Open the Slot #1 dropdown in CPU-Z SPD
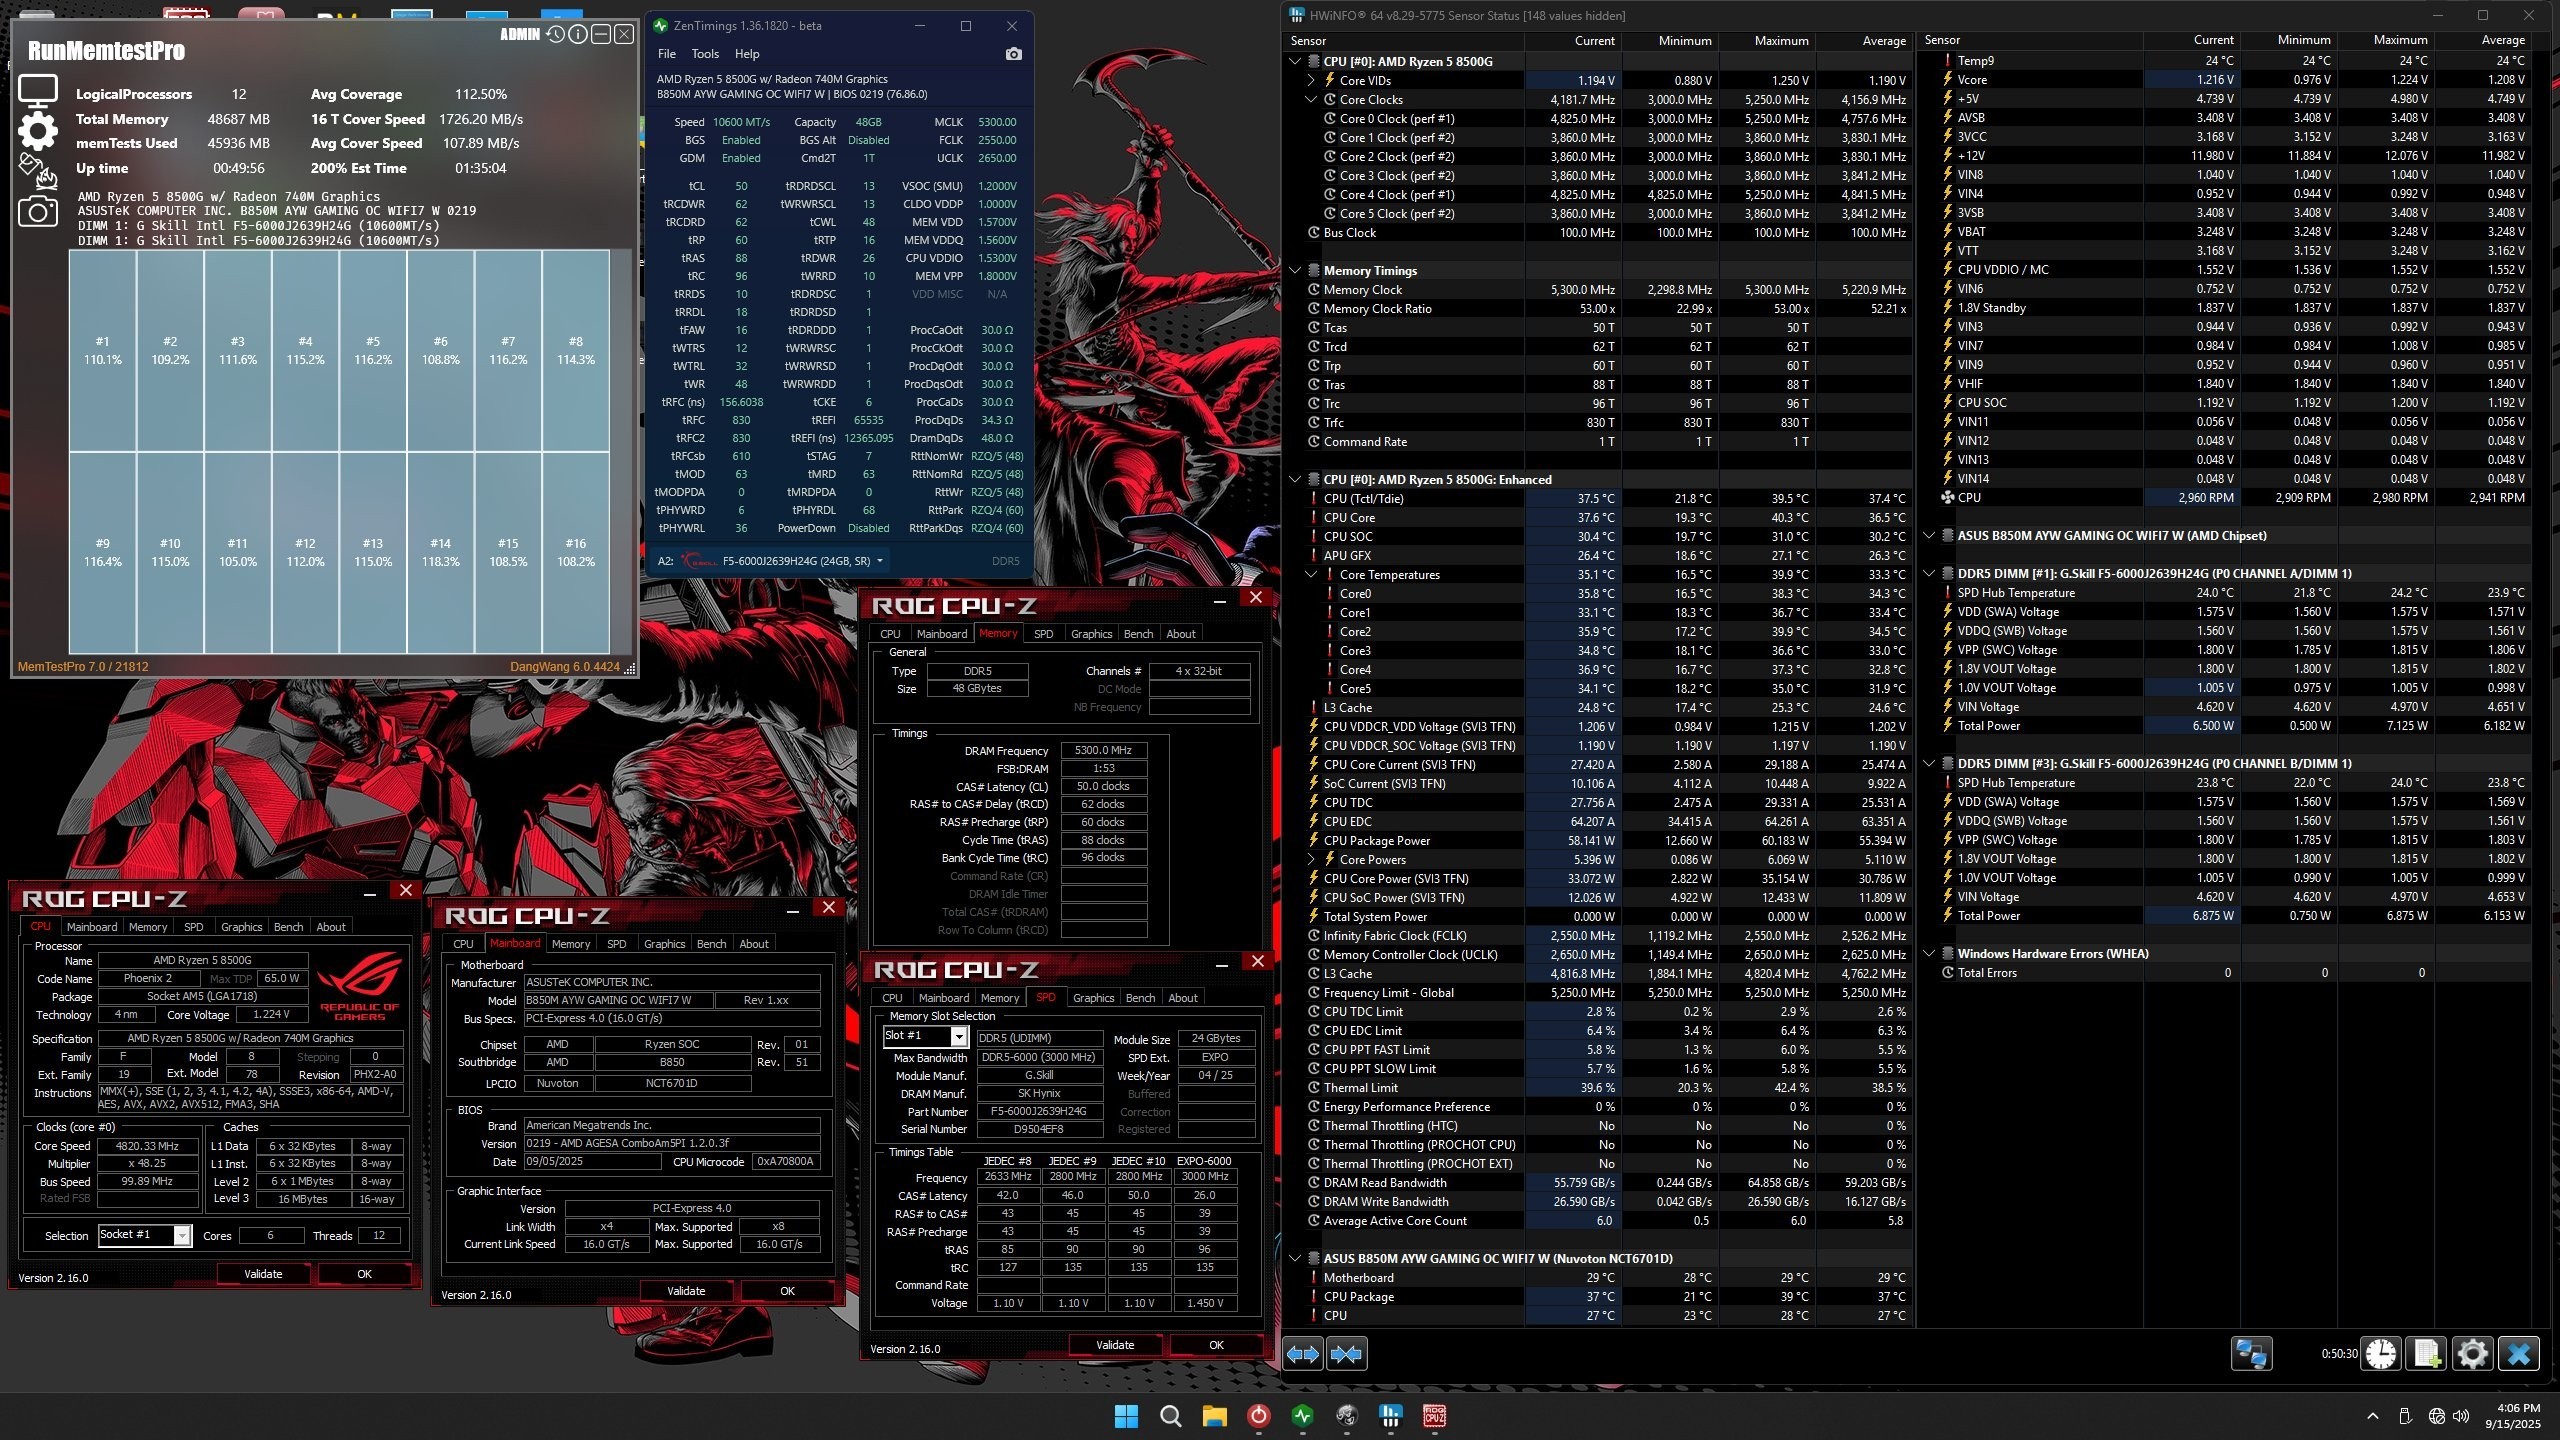The height and width of the screenshot is (1440, 2560). pos(958,1037)
